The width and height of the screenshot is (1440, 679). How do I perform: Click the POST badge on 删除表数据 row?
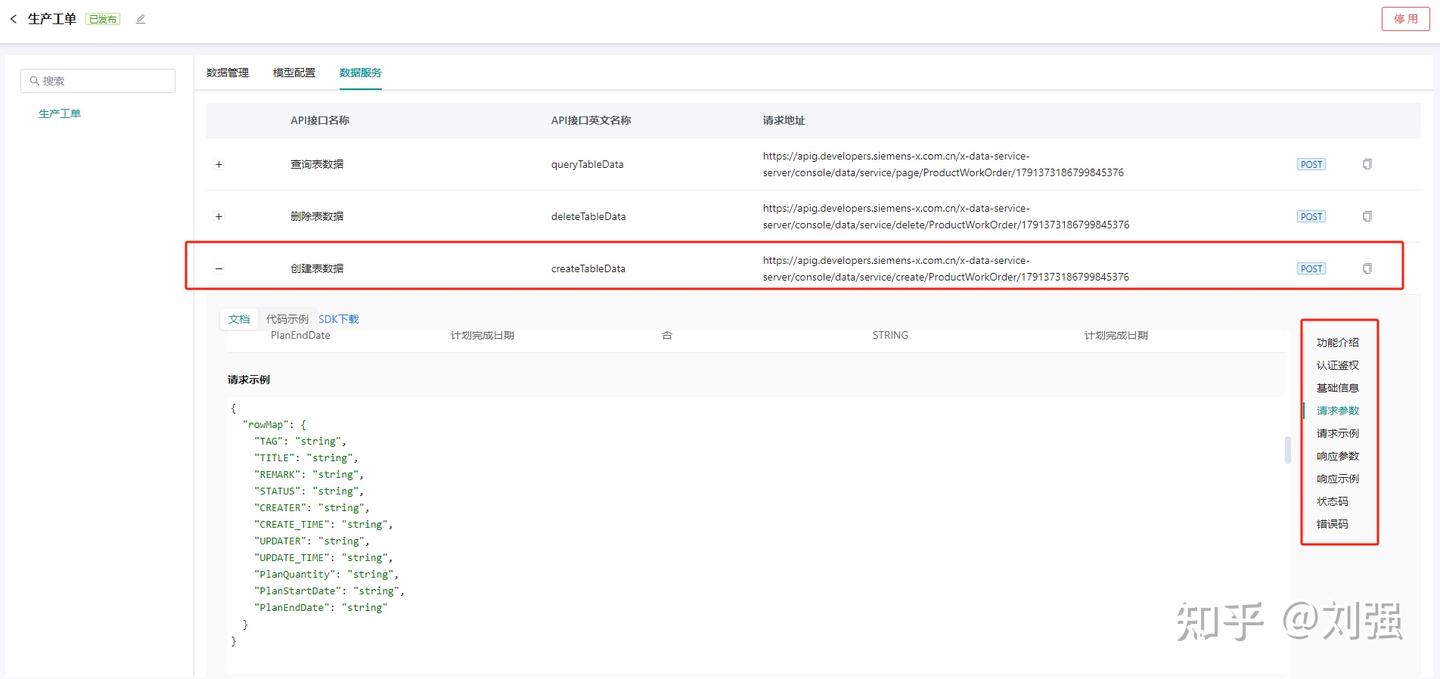click(1311, 216)
